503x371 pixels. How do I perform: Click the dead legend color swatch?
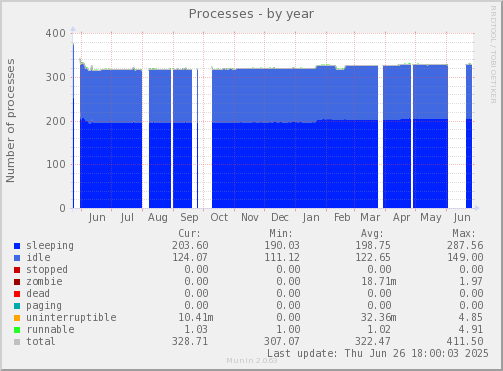click(x=17, y=294)
